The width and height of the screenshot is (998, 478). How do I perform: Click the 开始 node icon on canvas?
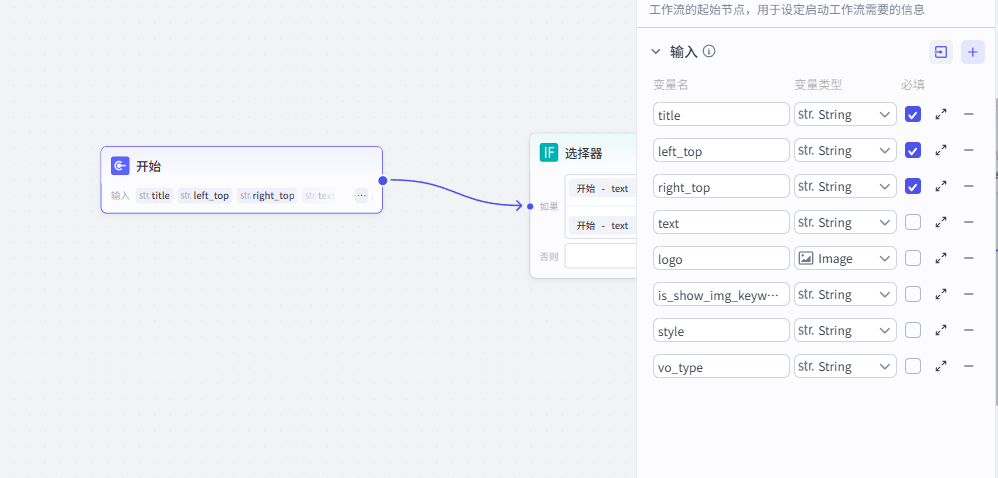coord(120,166)
